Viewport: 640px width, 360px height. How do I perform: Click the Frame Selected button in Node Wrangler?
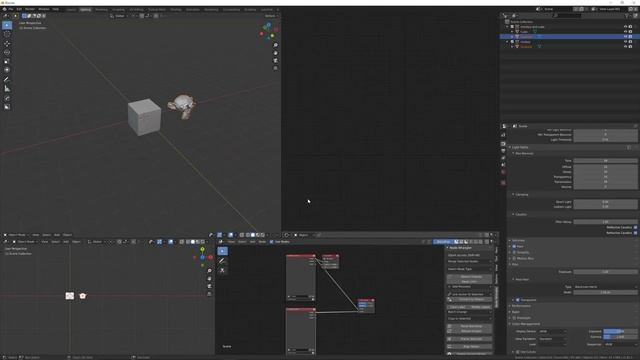(x=469, y=339)
